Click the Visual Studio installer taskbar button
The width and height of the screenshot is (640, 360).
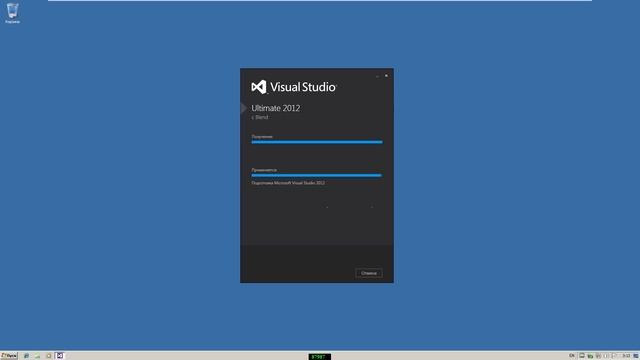click(x=60, y=356)
